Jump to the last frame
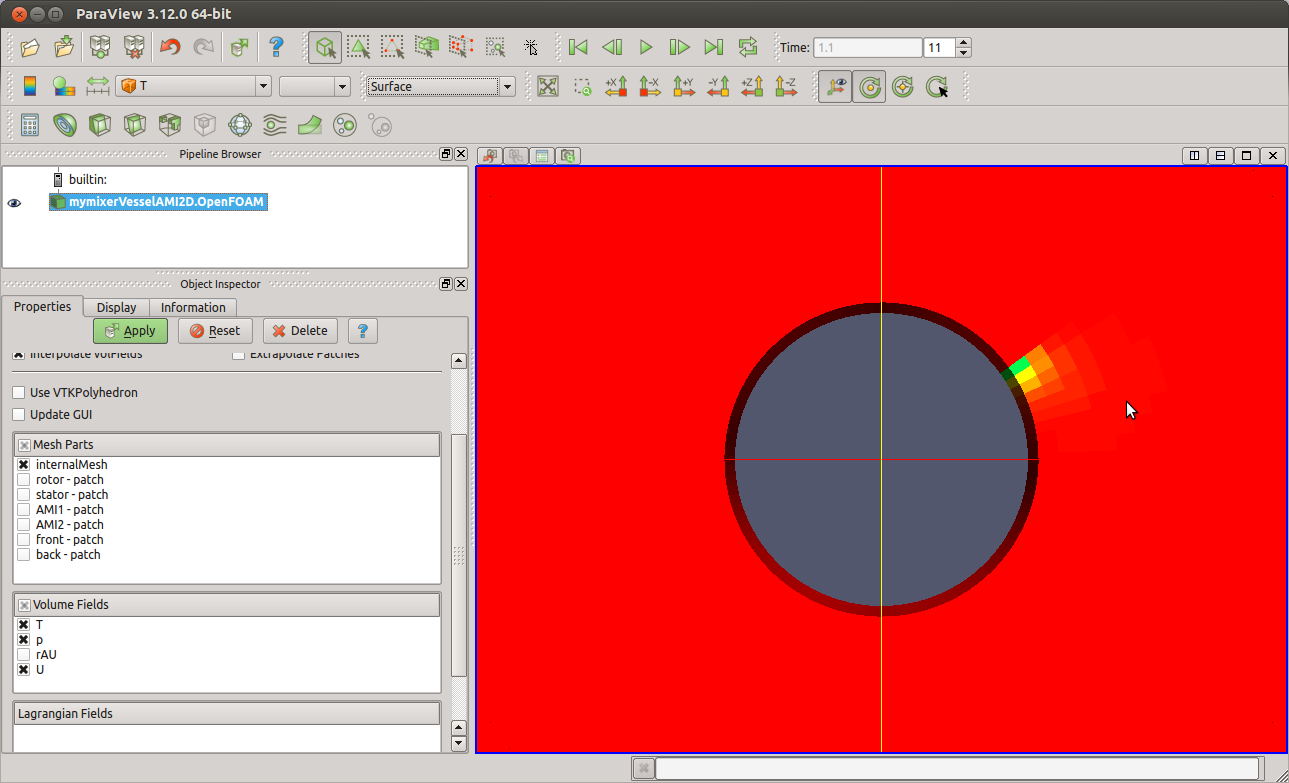Image resolution: width=1289 pixels, height=783 pixels. [x=714, y=47]
